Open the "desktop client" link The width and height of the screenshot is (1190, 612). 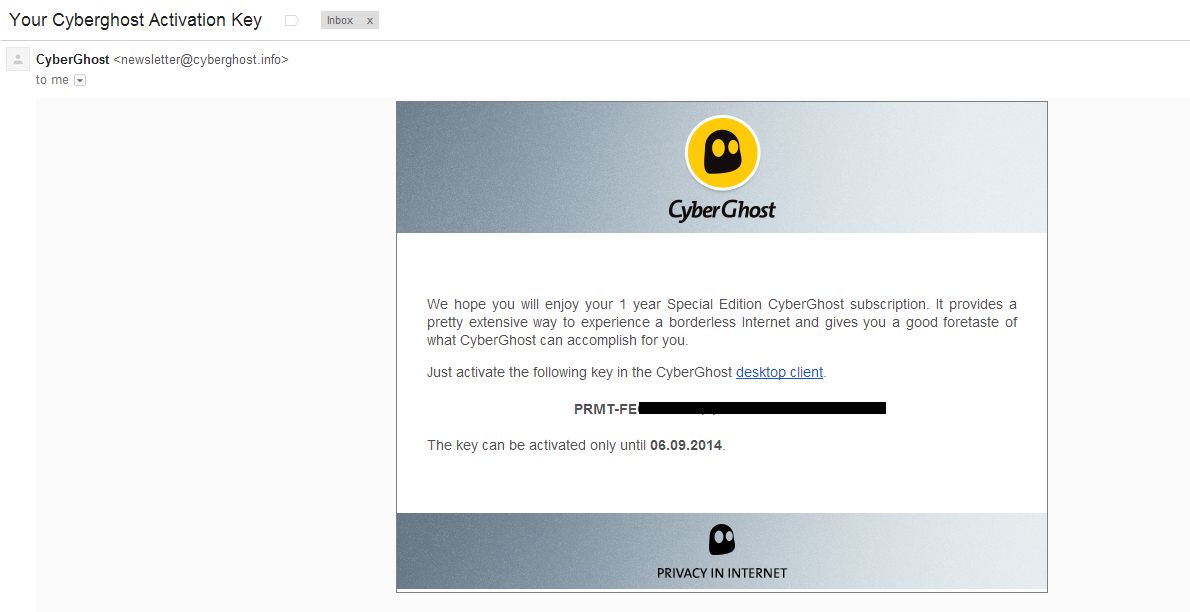click(779, 372)
